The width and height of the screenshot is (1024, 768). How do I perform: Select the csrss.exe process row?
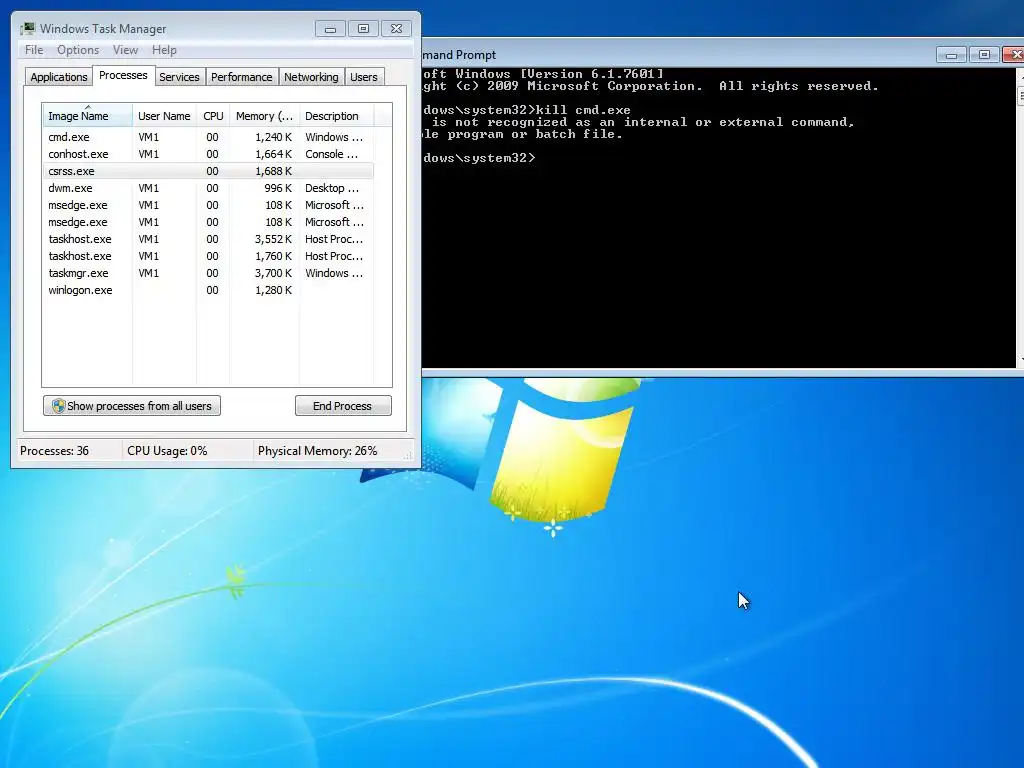tap(208, 171)
